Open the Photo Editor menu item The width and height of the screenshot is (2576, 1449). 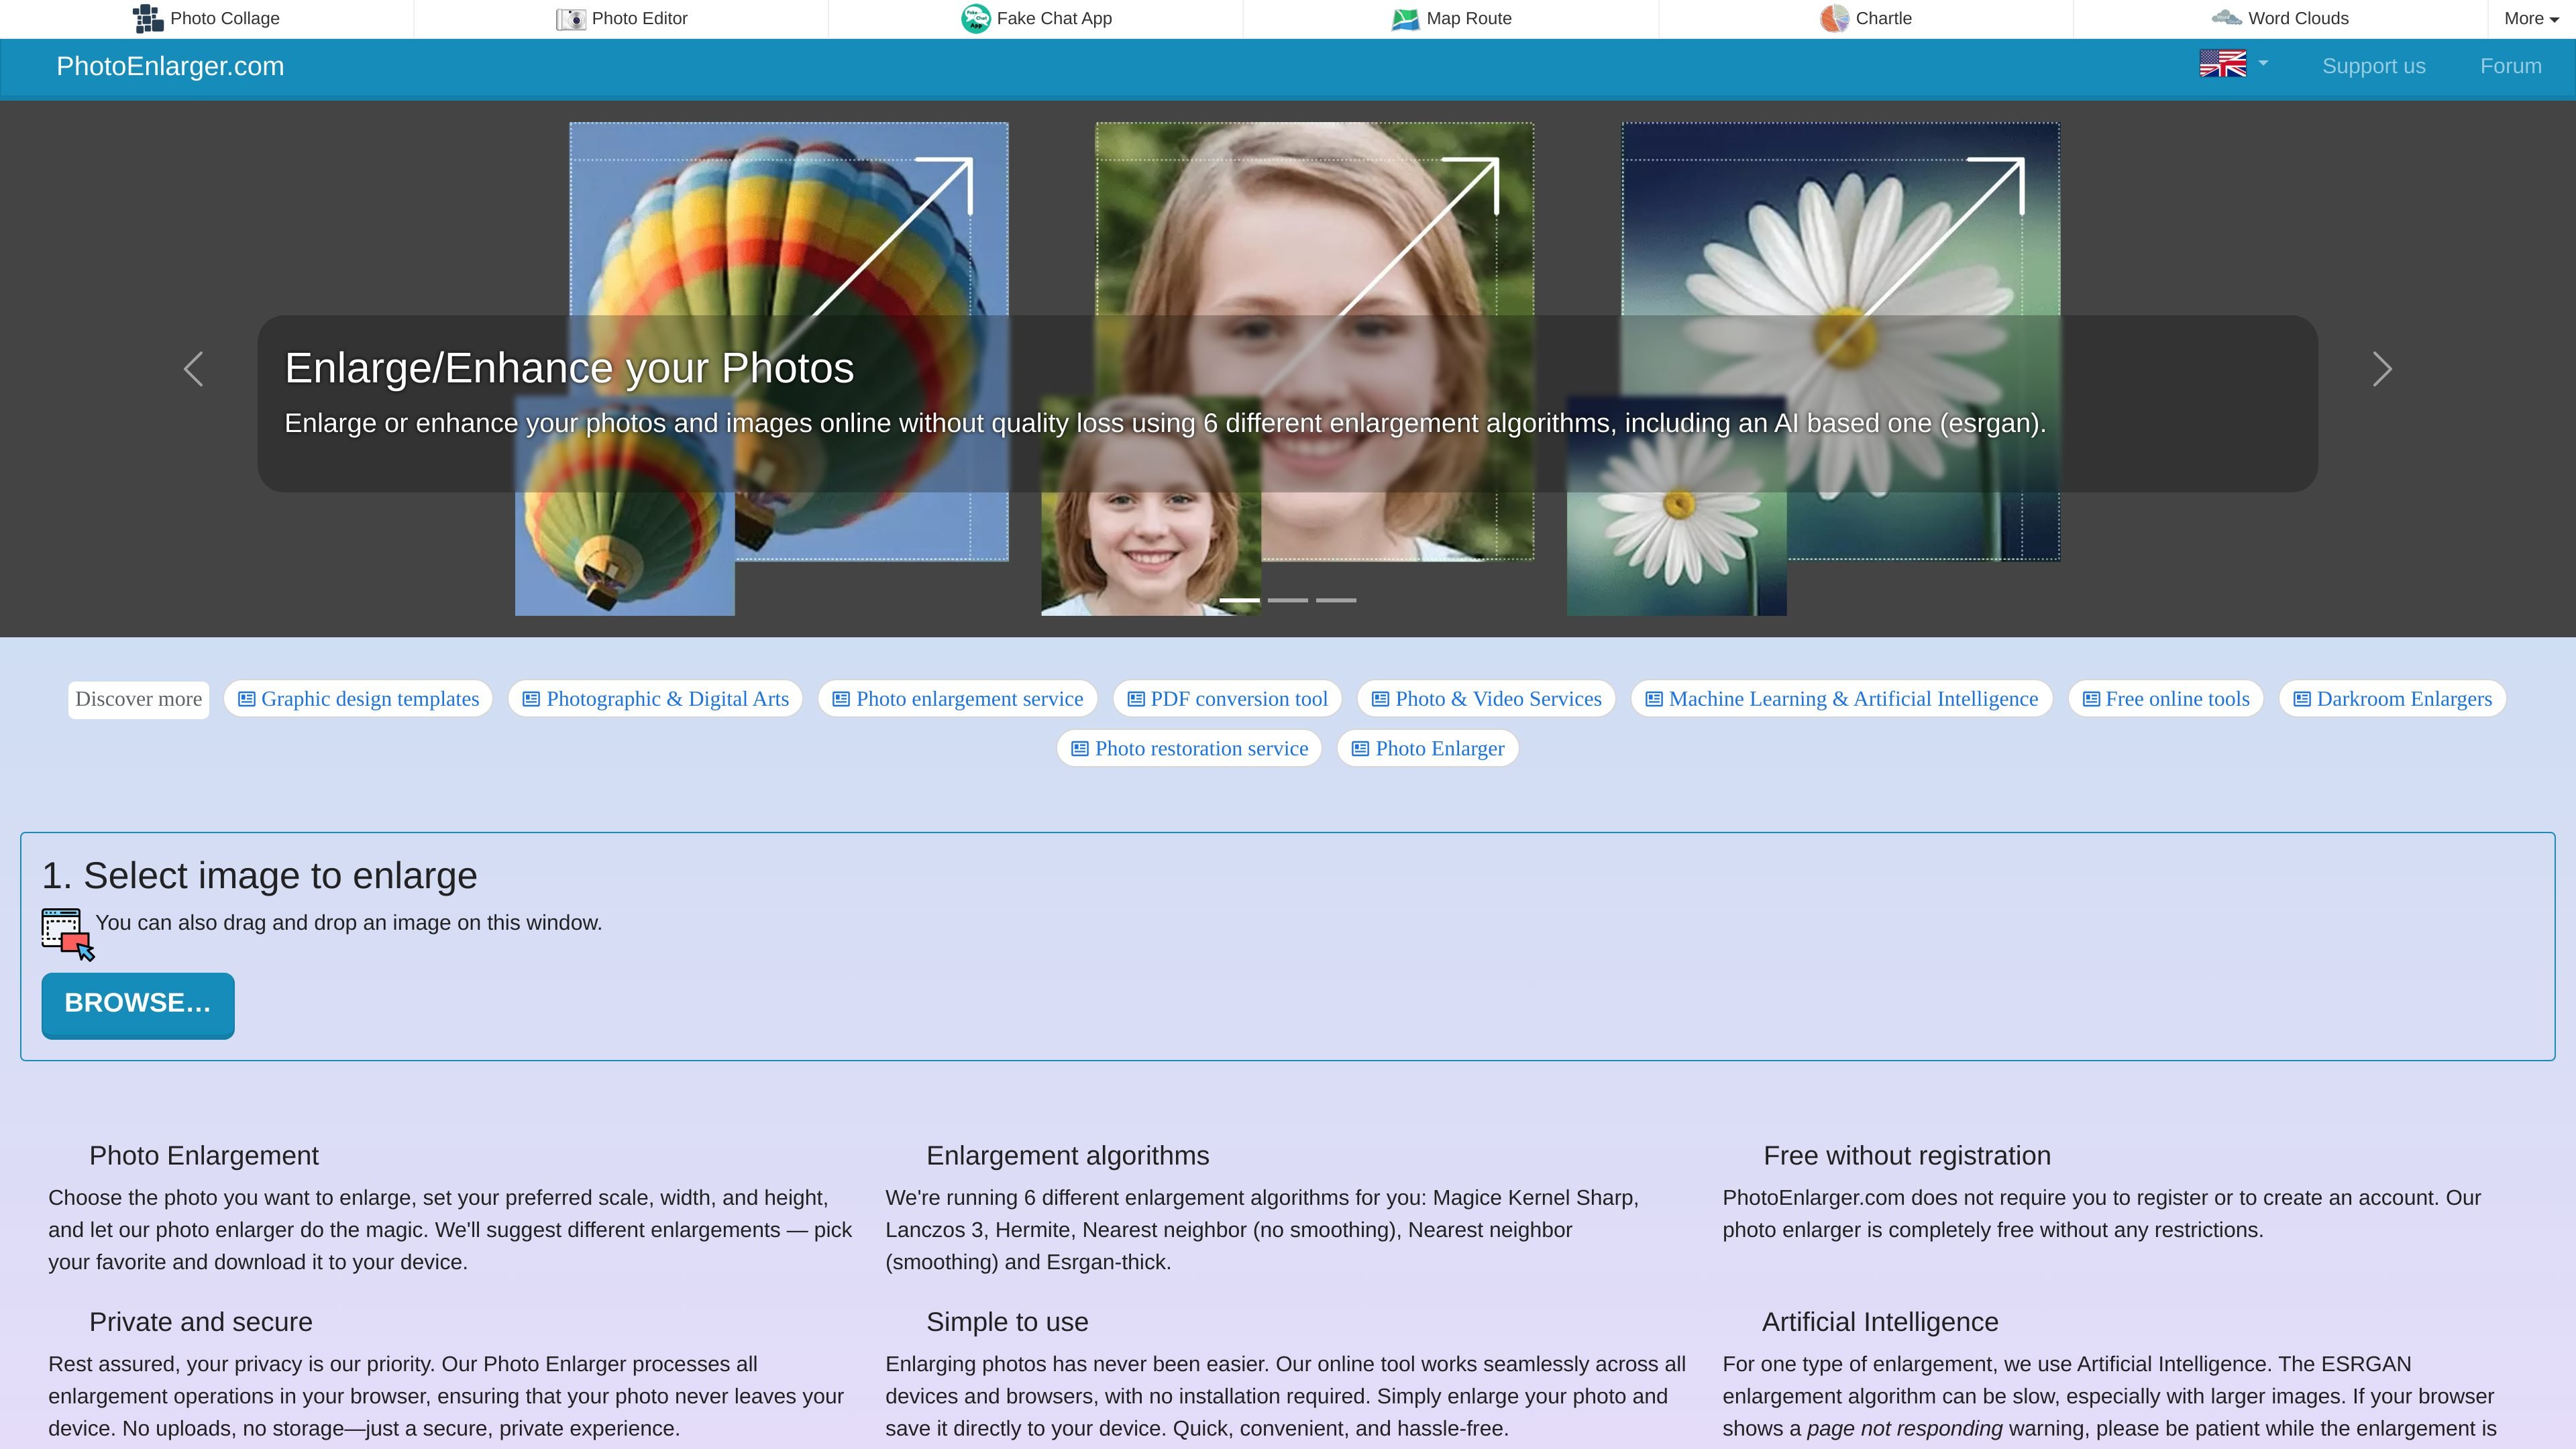pos(622,18)
